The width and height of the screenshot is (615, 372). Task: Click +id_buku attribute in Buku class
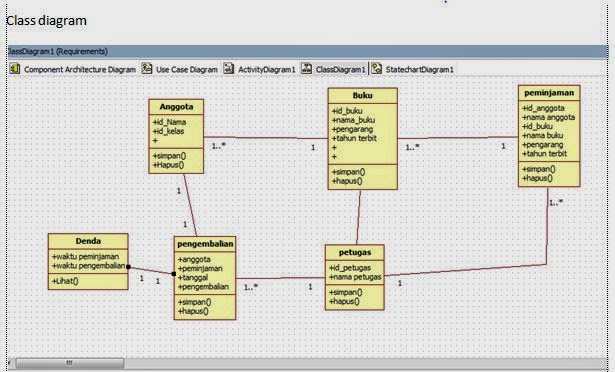pyautogui.click(x=347, y=111)
